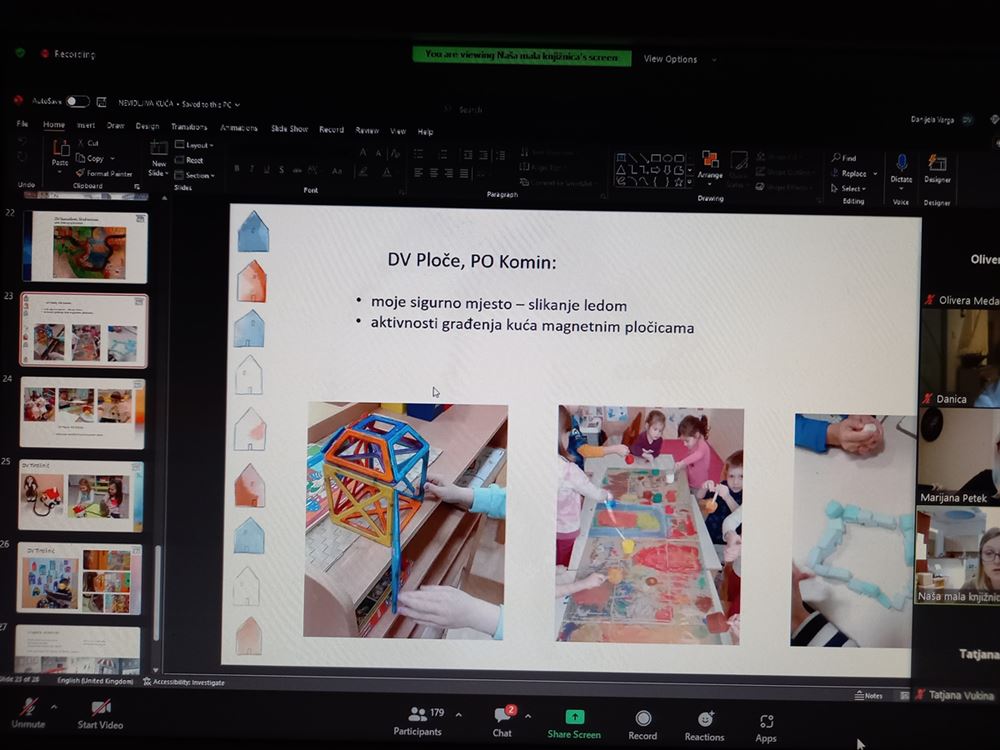
Task: Switch to the Review tab
Action: pos(367,130)
